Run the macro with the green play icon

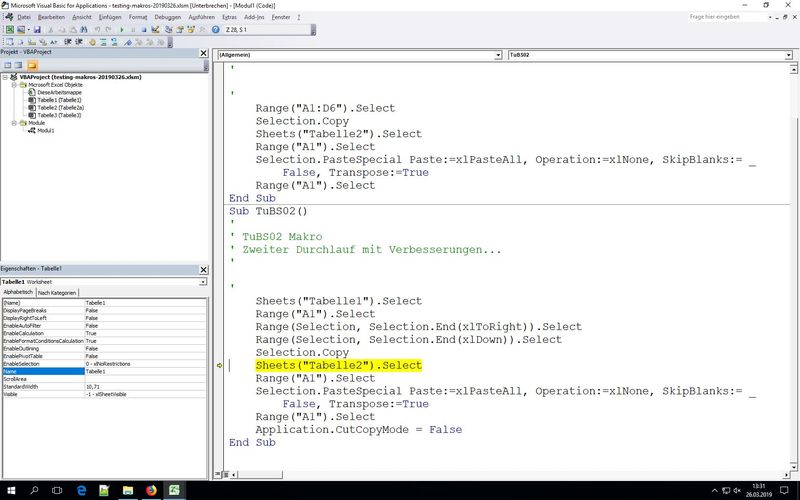122,30
